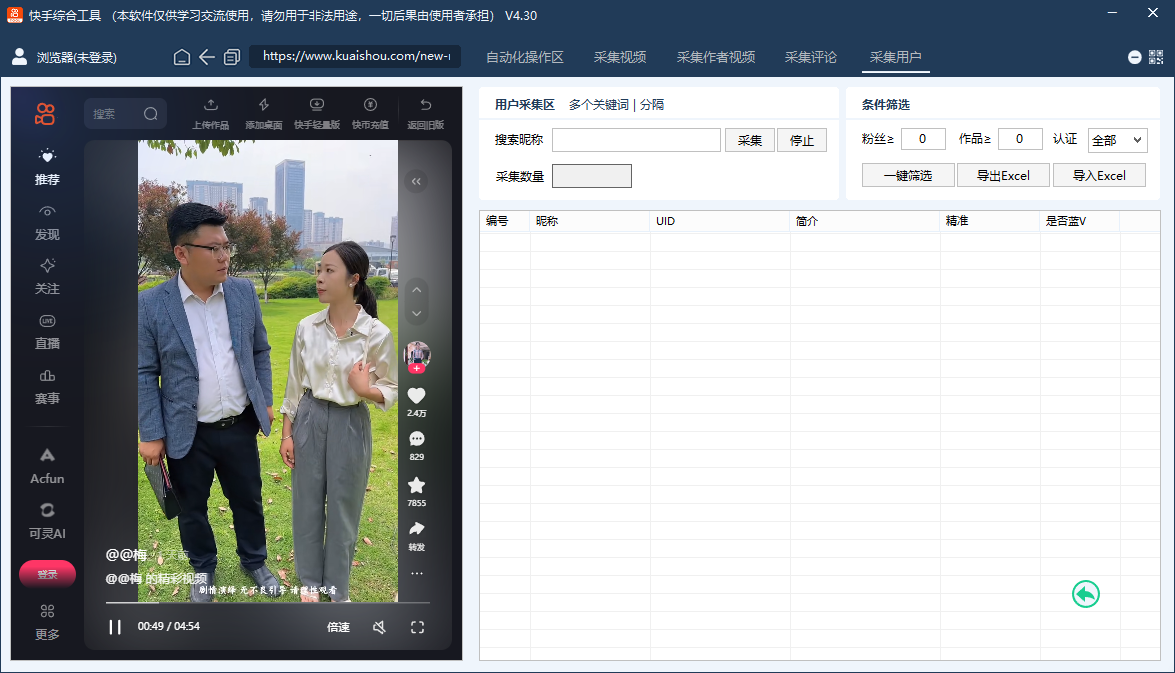Image resolution: width=1175 pixels, height=673 pixels.
Task: Open 快手轻量版 from the toolbar
Action: 317,111
